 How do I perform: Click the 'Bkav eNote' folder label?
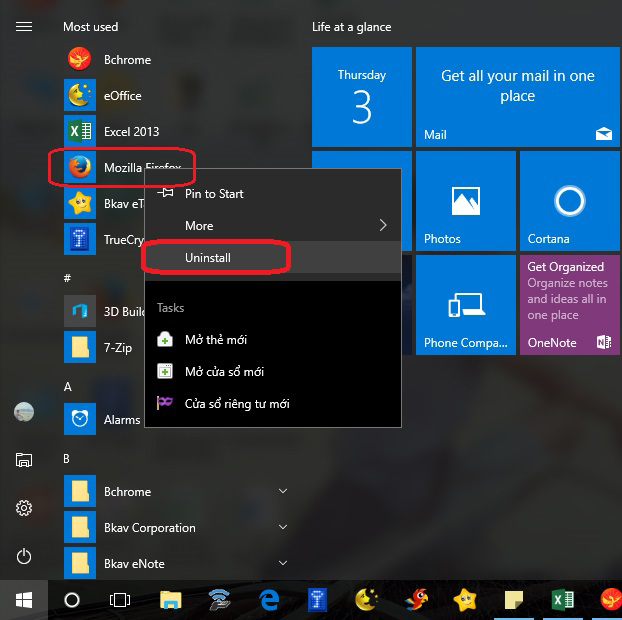[134, 564]
